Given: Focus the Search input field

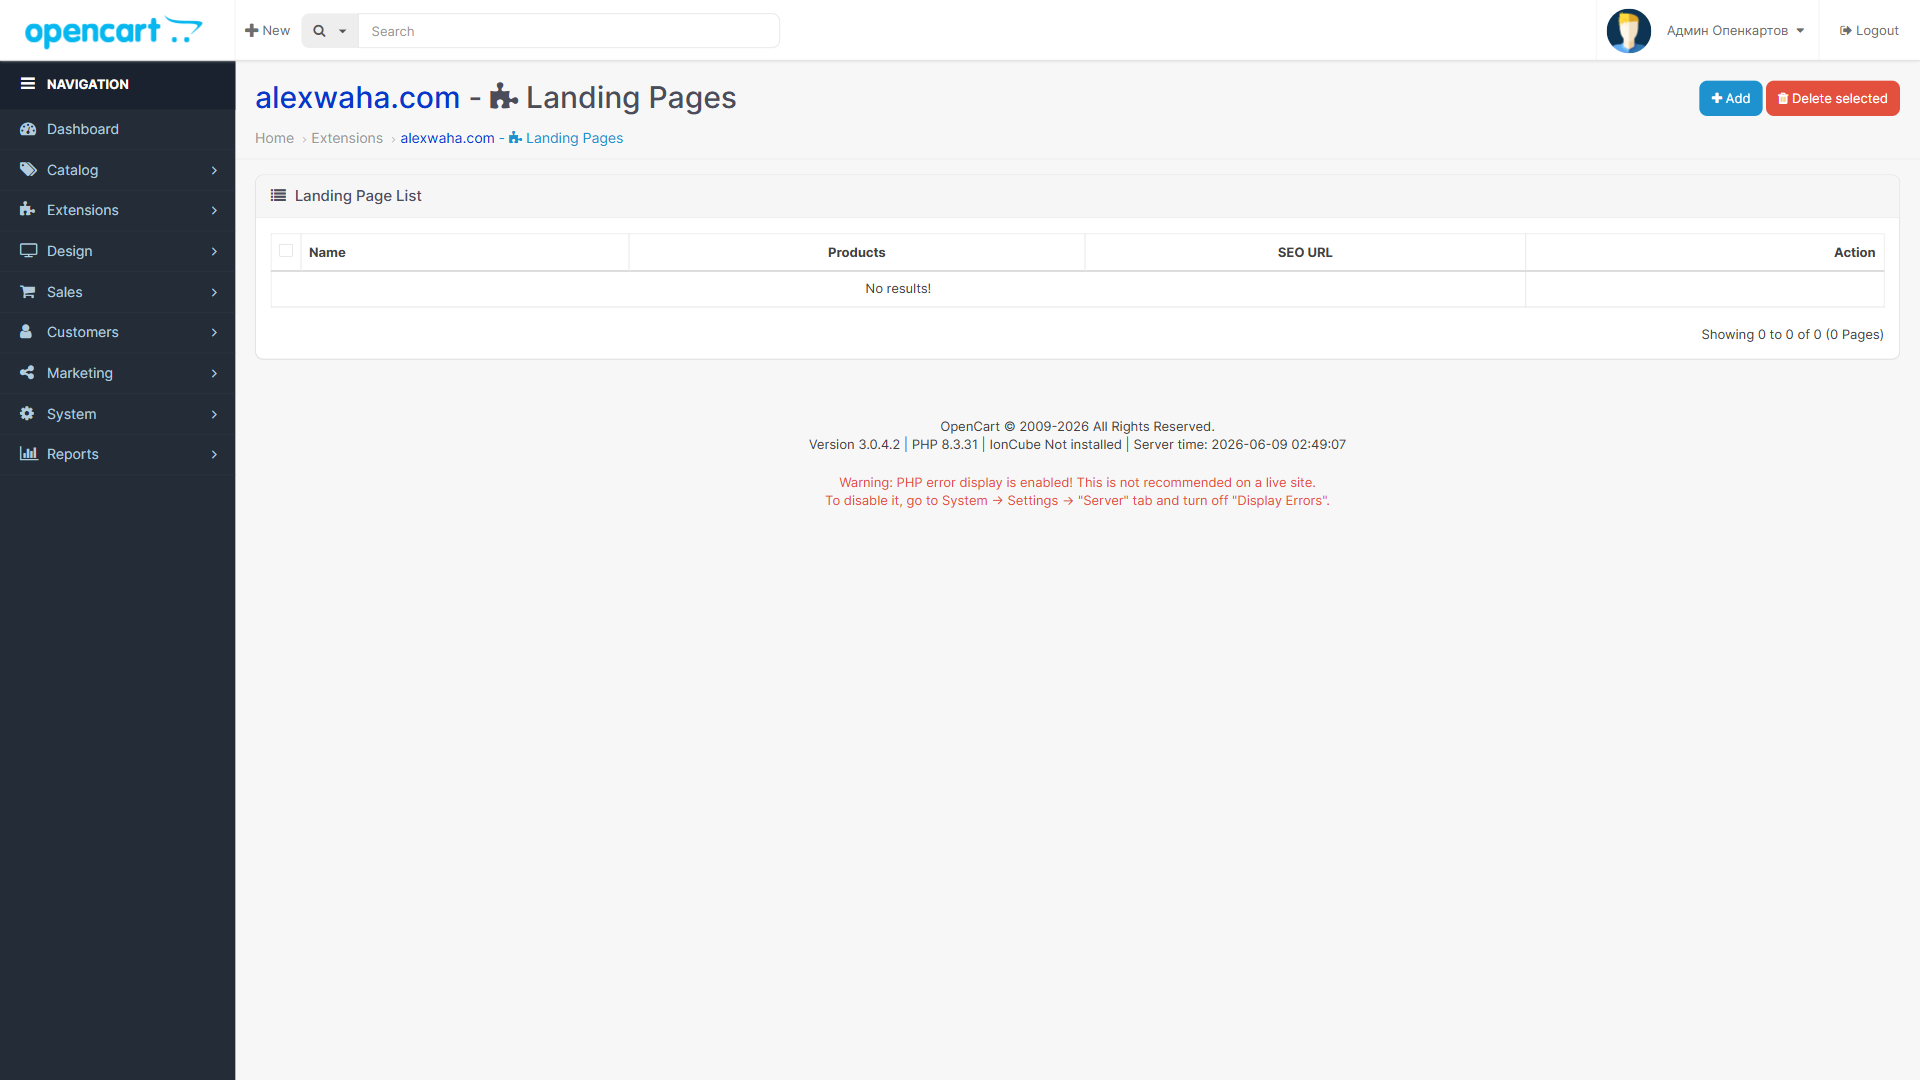Looking at the screenshot, I should (569, 31).
